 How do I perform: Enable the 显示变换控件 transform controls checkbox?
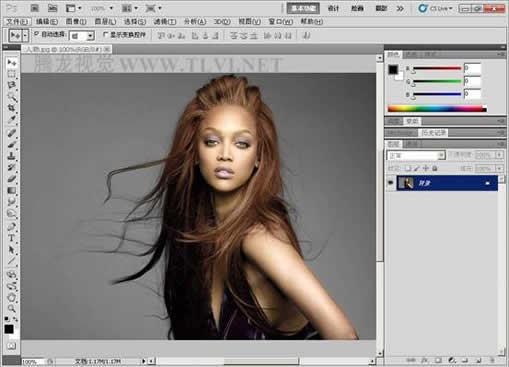[x=106, y=34]
